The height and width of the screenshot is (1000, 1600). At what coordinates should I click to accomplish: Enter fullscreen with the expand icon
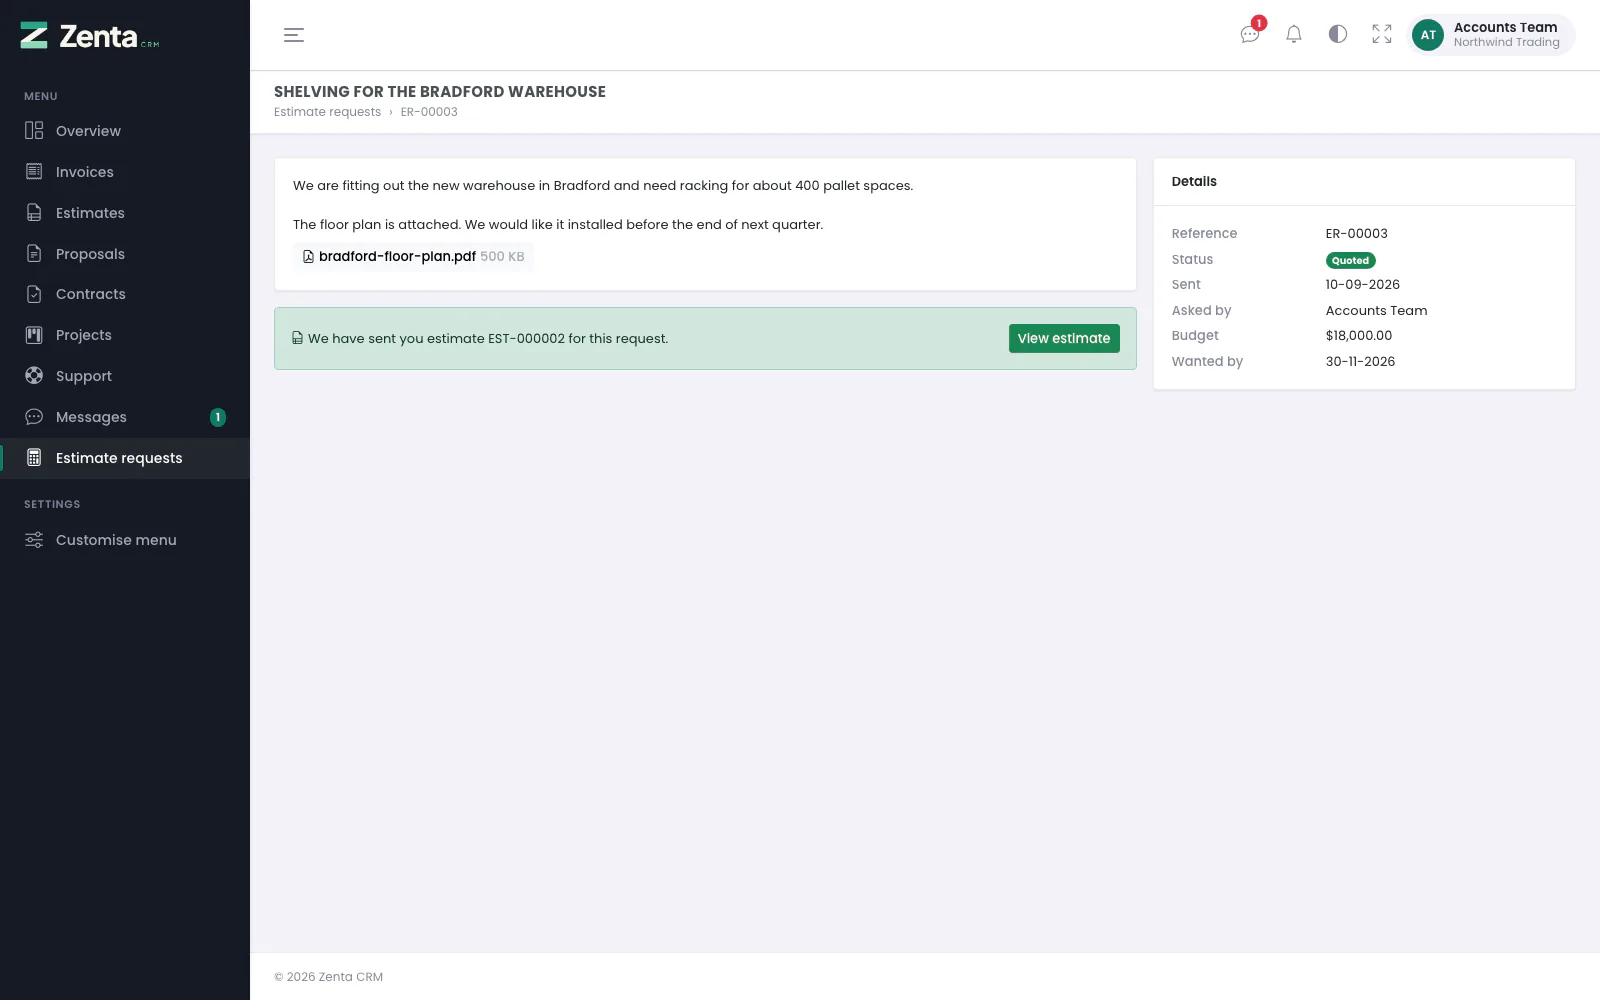tap(1382, 34)
